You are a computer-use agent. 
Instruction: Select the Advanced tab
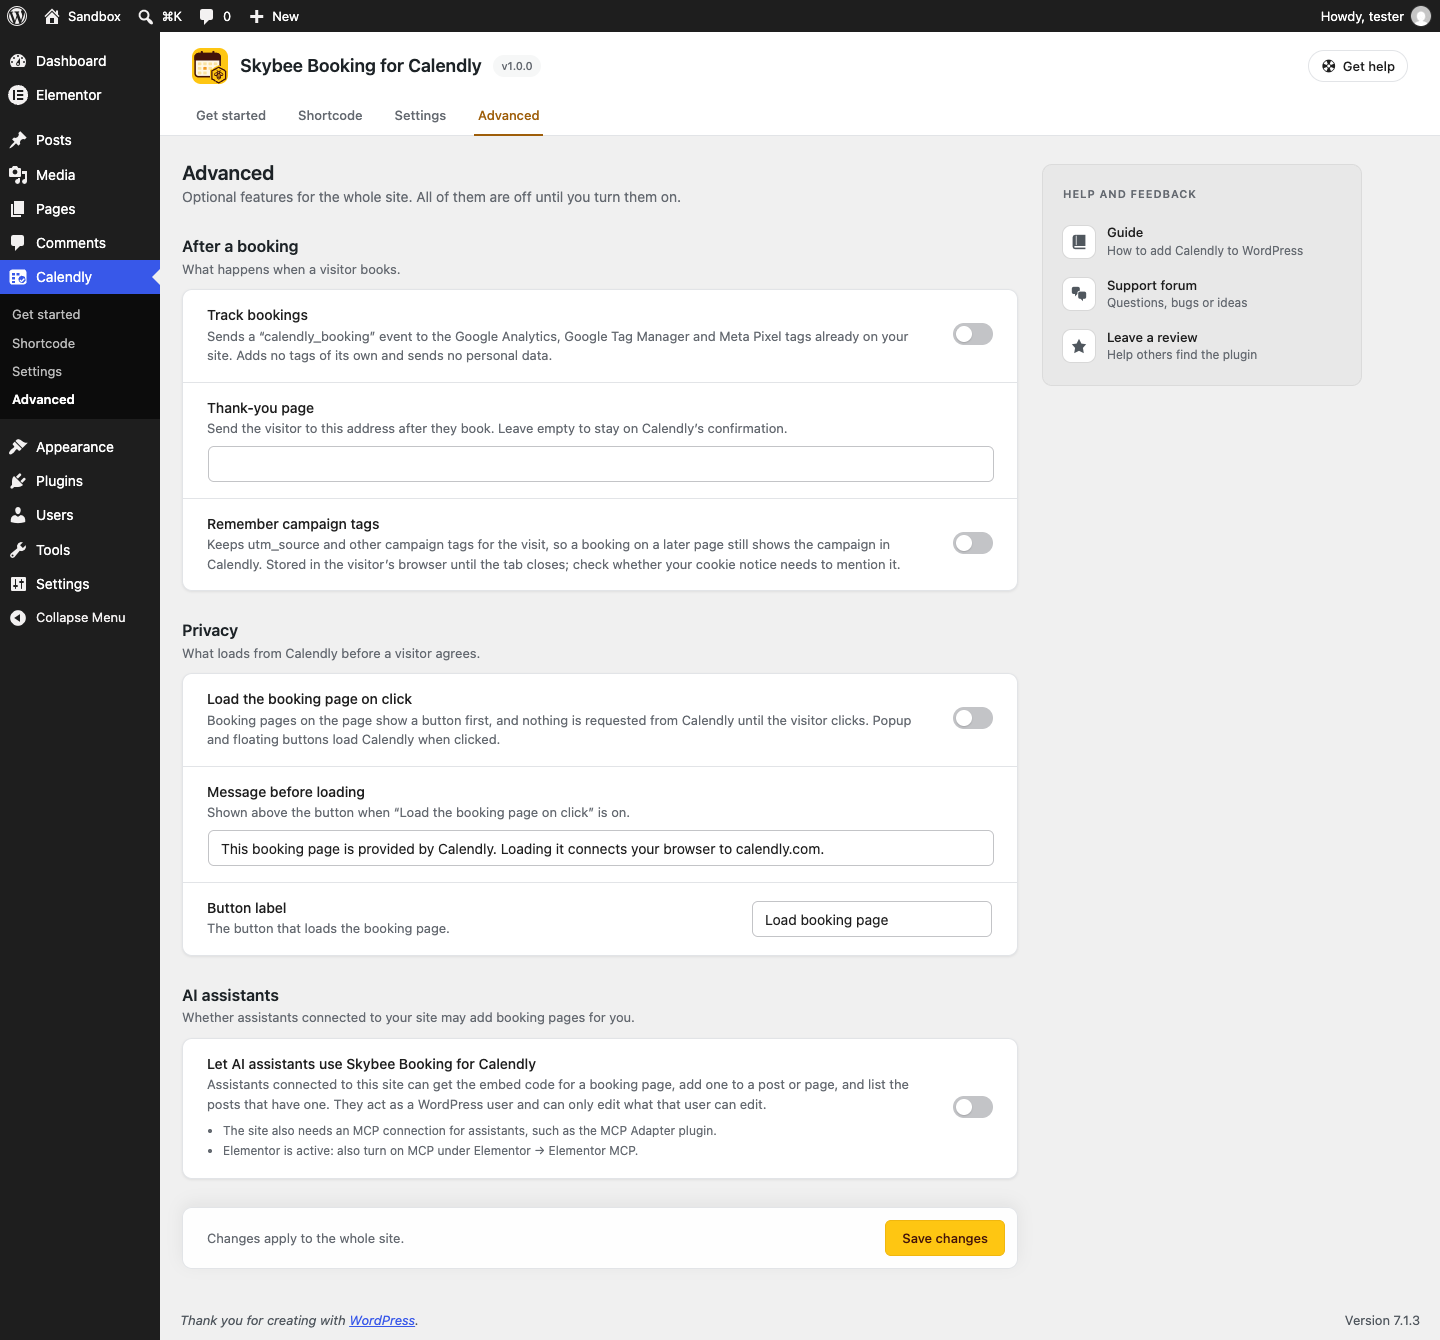pyautogui.click(x=509, y=115)
